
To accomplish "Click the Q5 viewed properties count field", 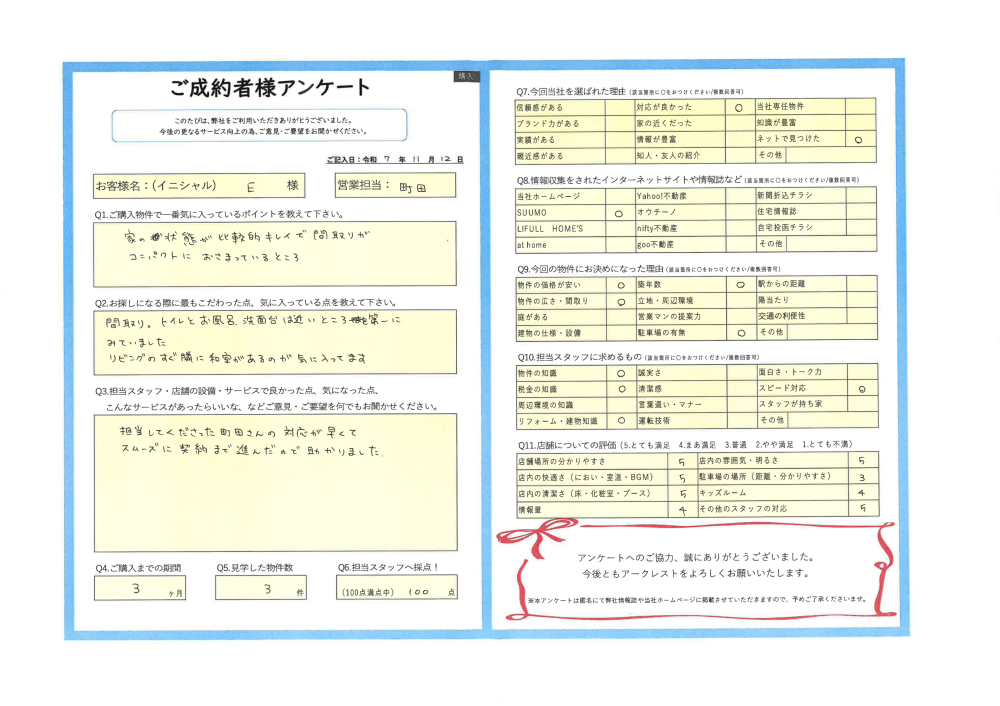I will coord(266,589).
